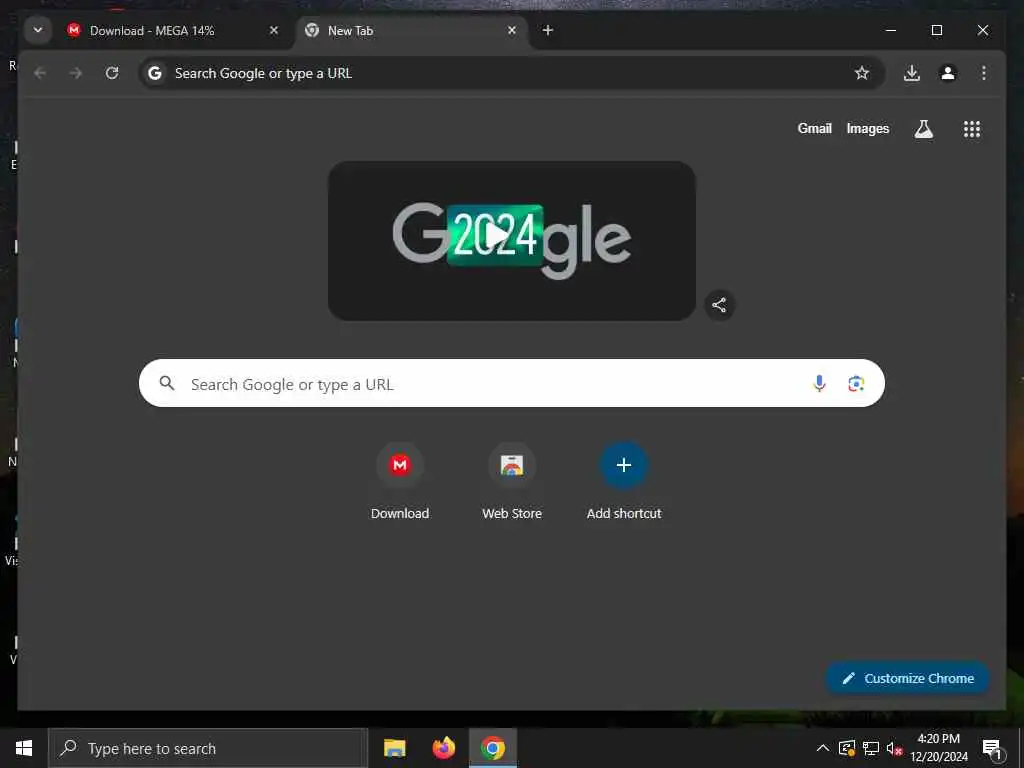
Task: Click the Windows taskbar search box
Action: point(208,748)
